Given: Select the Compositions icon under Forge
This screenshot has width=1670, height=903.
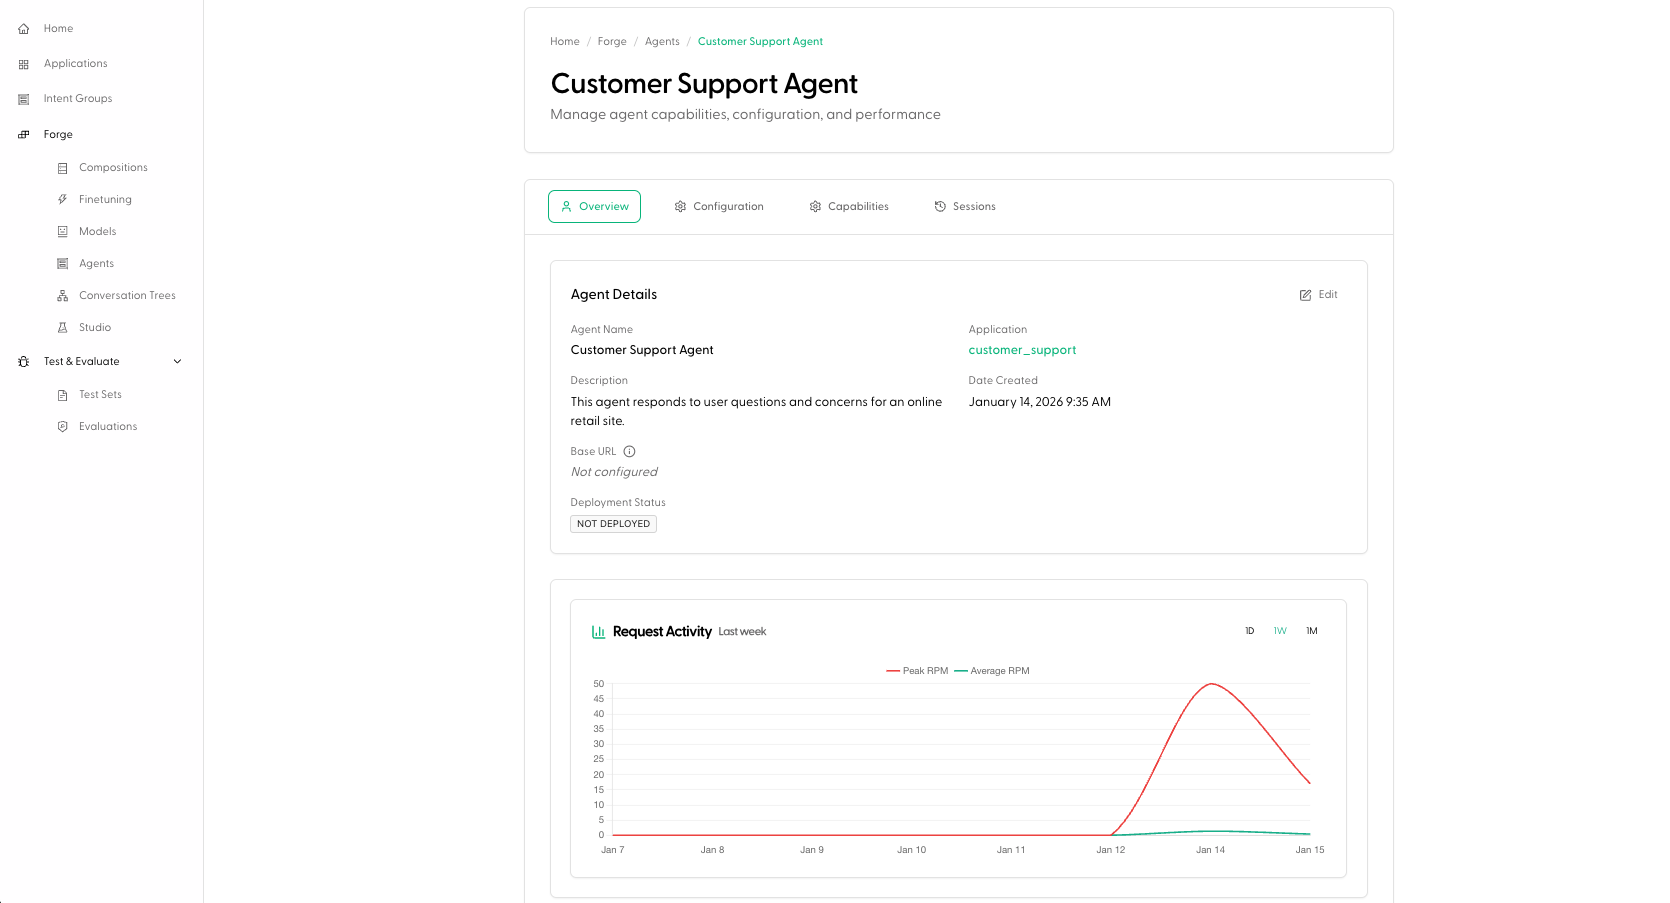Looking at the screenshot, I should (x=63, y=167).
